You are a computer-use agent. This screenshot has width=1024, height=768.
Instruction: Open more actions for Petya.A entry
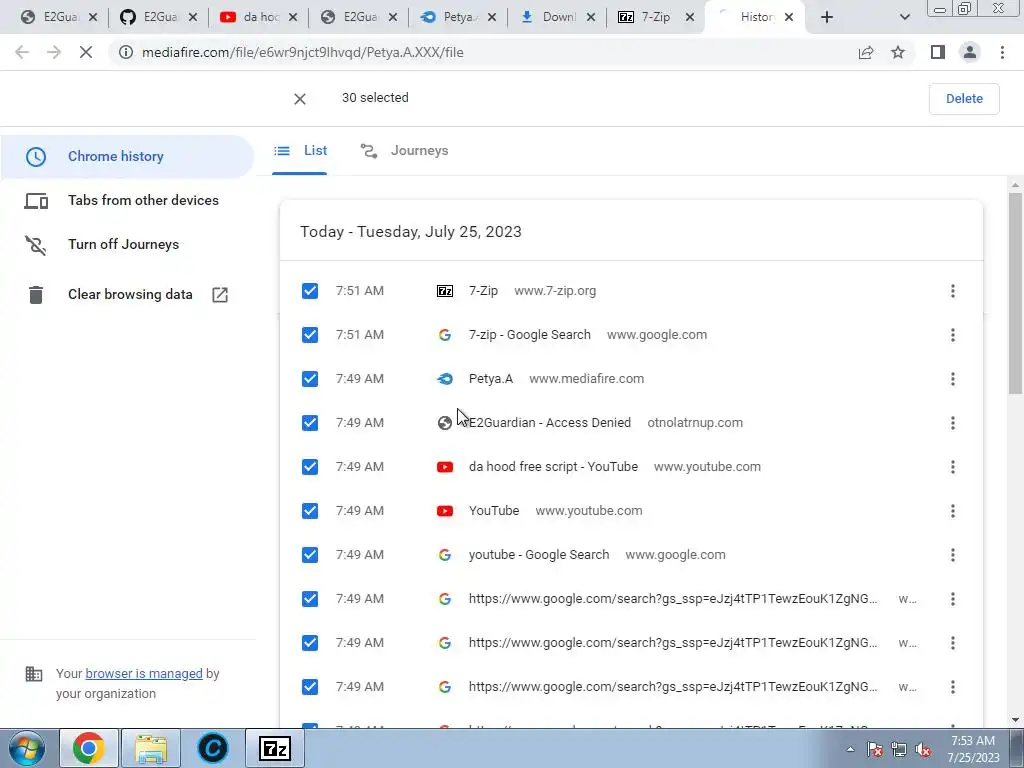tap(953, 379)
